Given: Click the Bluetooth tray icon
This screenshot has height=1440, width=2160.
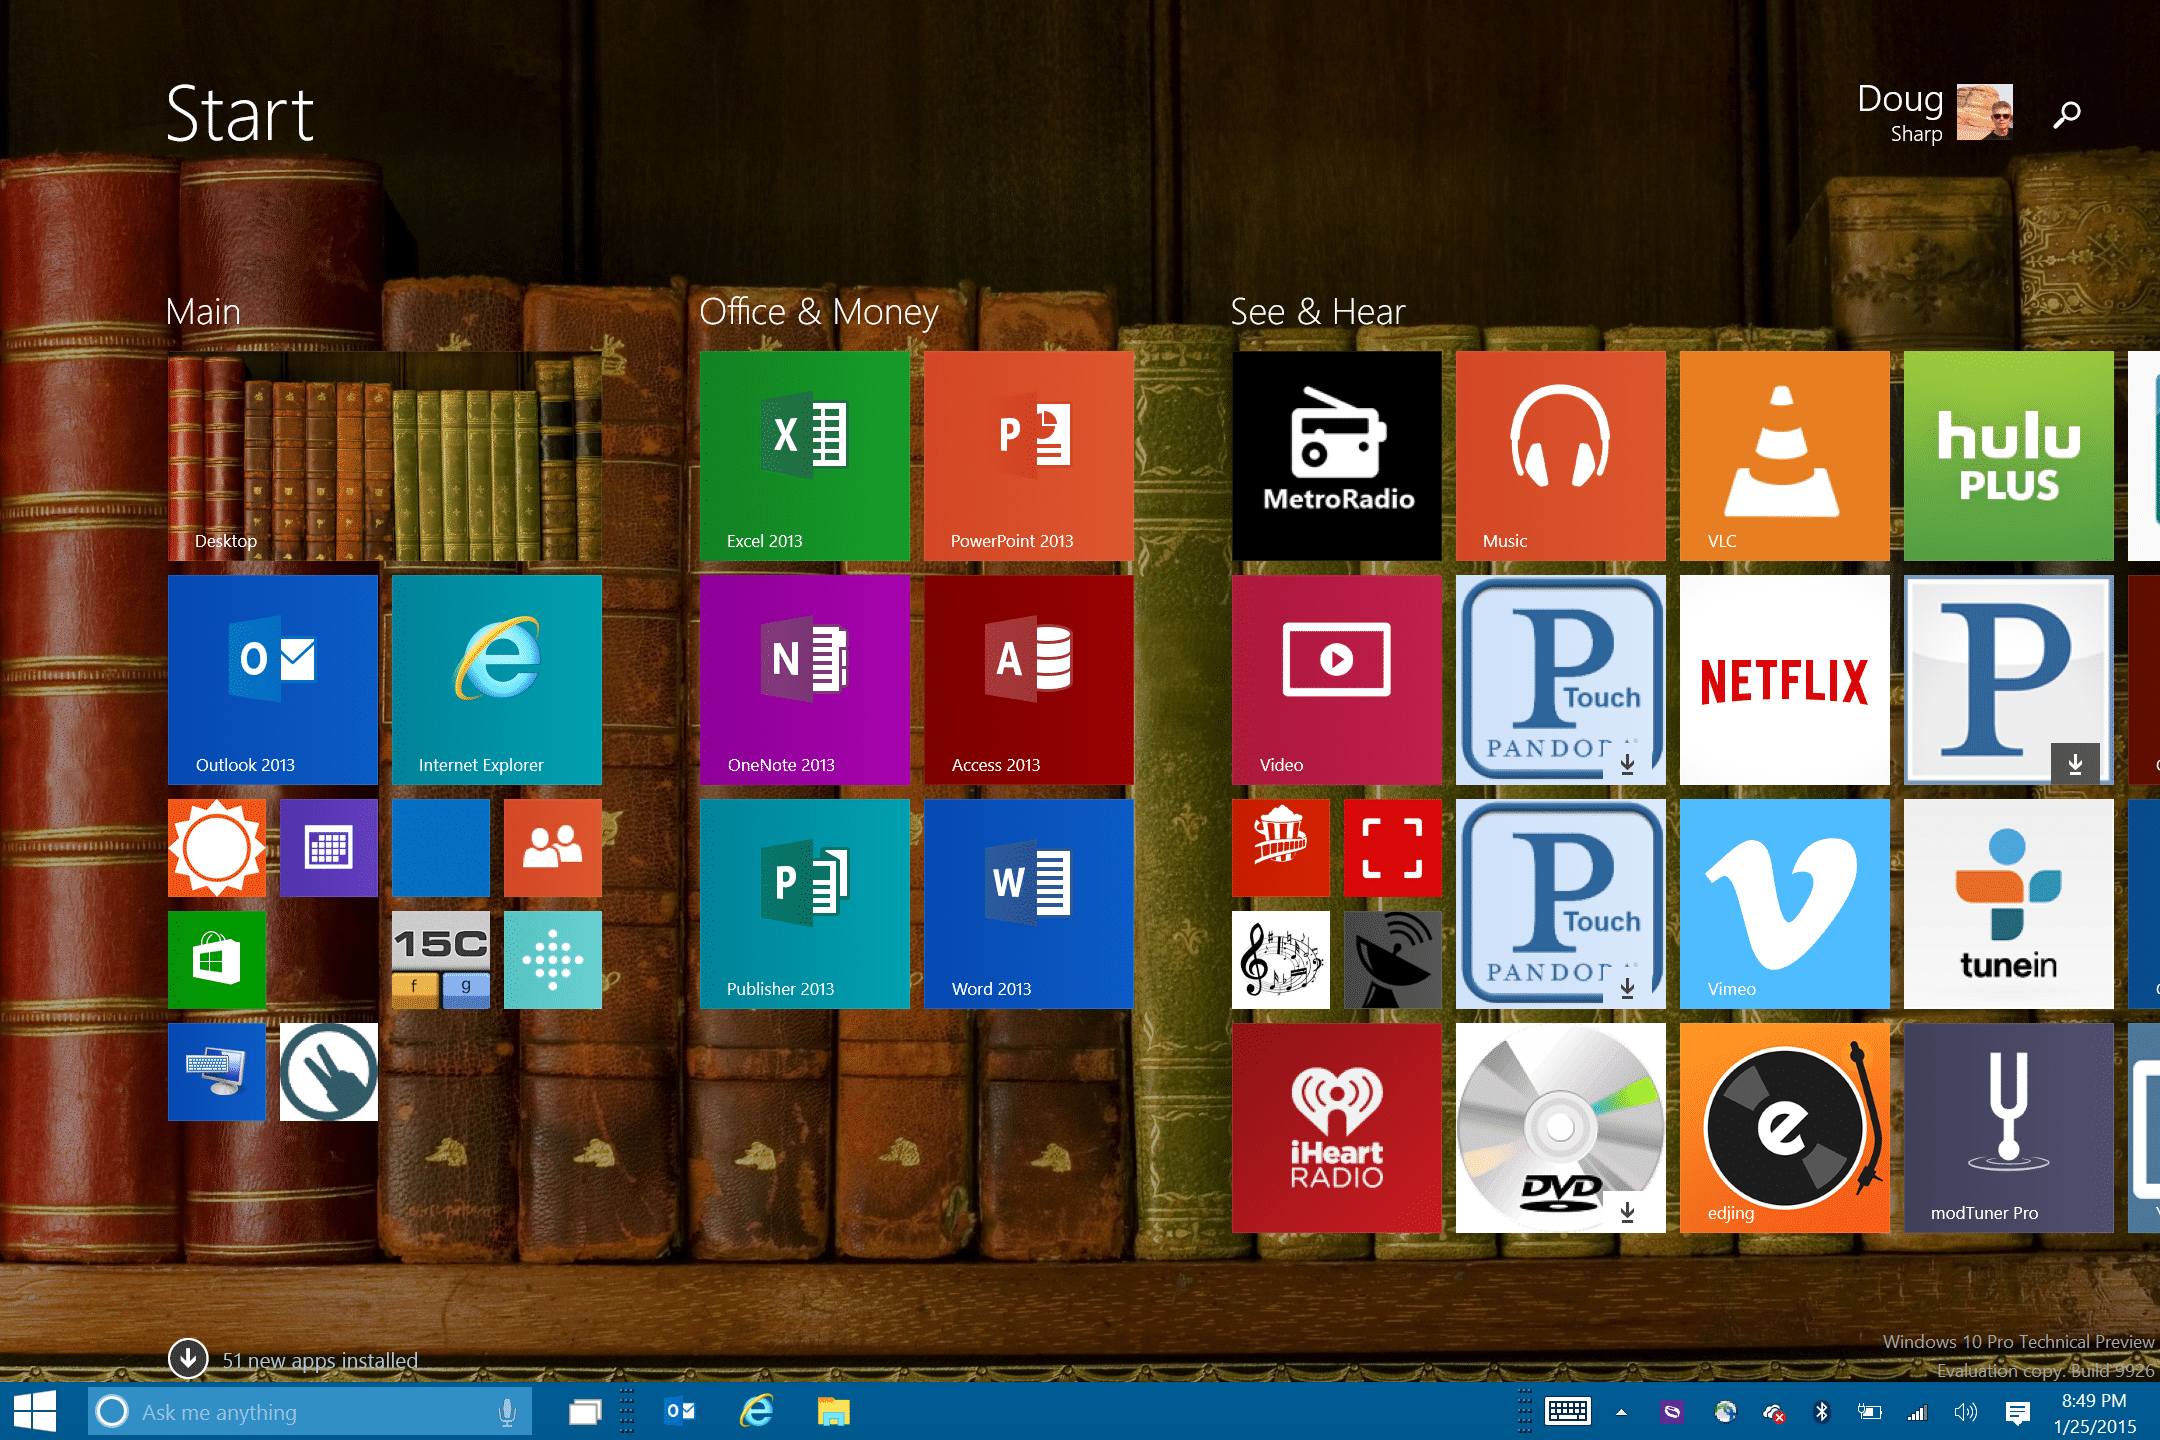Looking at the screenshot, I should (x=1821, y=1412).
